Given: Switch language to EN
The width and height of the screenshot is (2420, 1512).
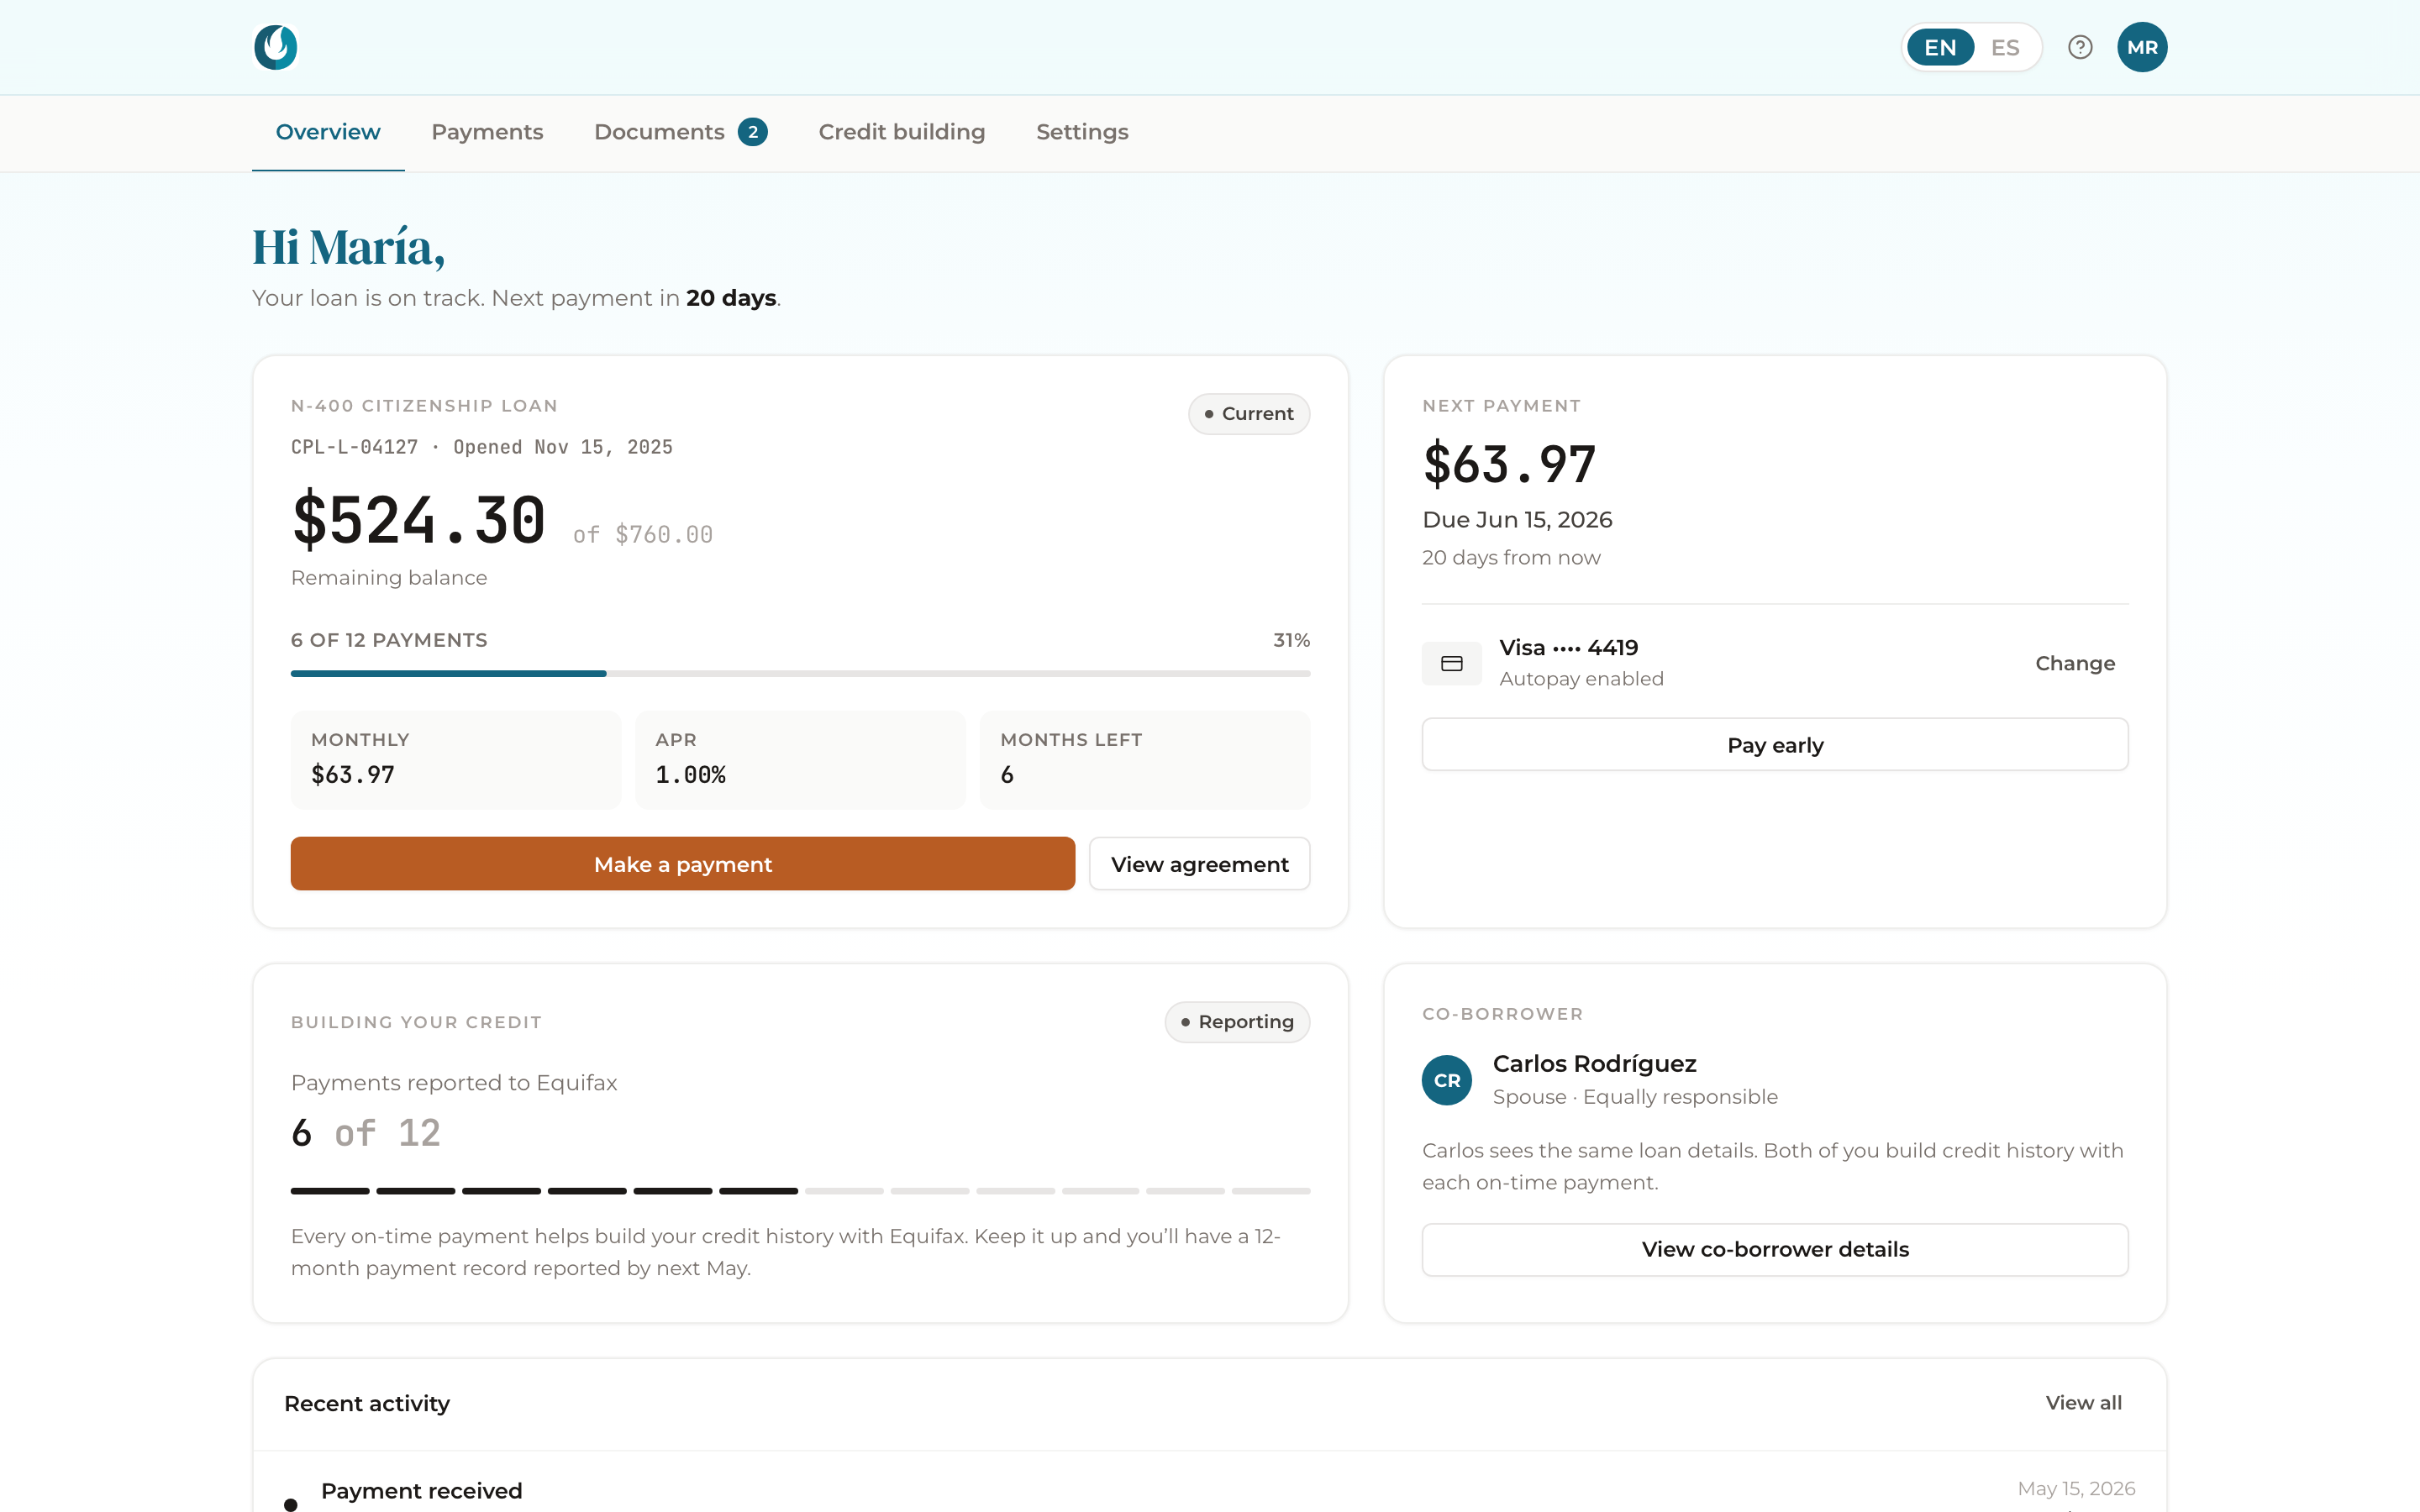Looking at the screenshot, I should click(1940, 47).
